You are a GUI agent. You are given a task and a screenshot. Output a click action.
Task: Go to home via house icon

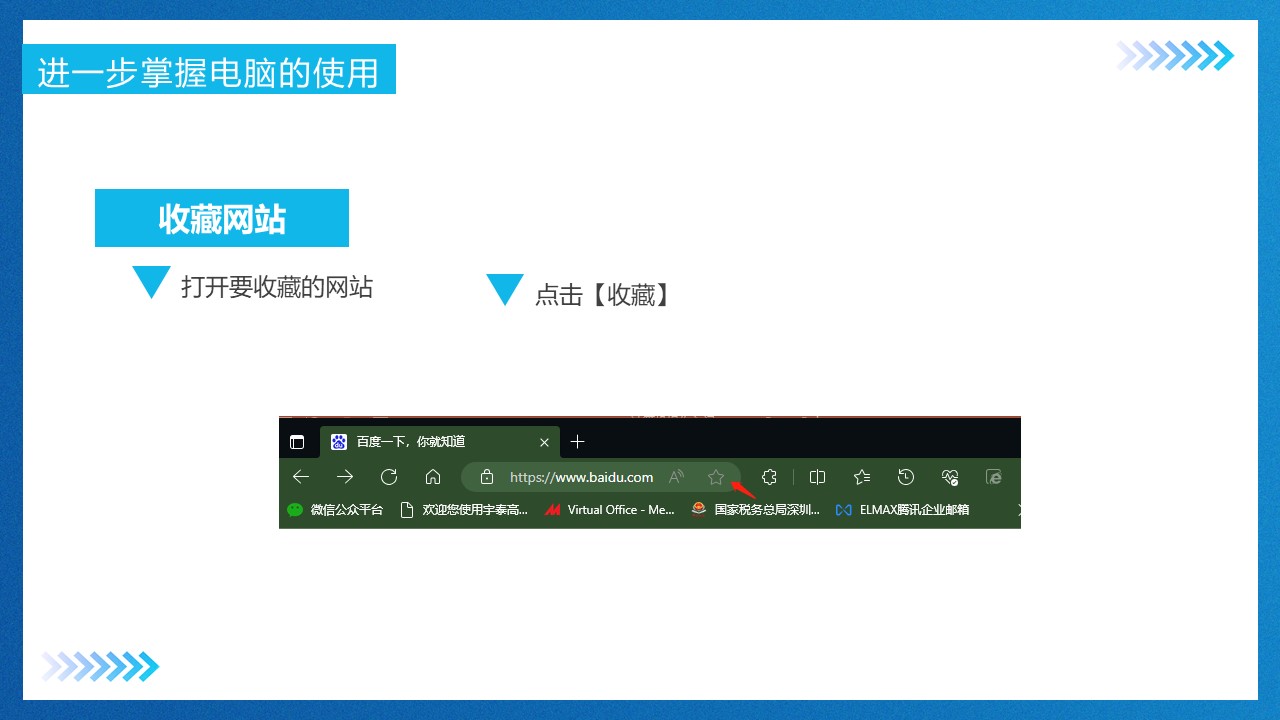pos(433,477)
